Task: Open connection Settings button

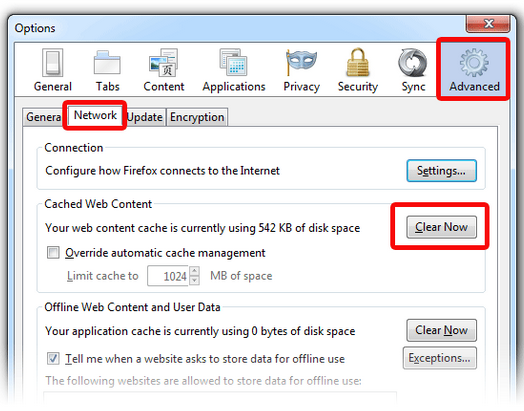Action: tap(441, 171)
